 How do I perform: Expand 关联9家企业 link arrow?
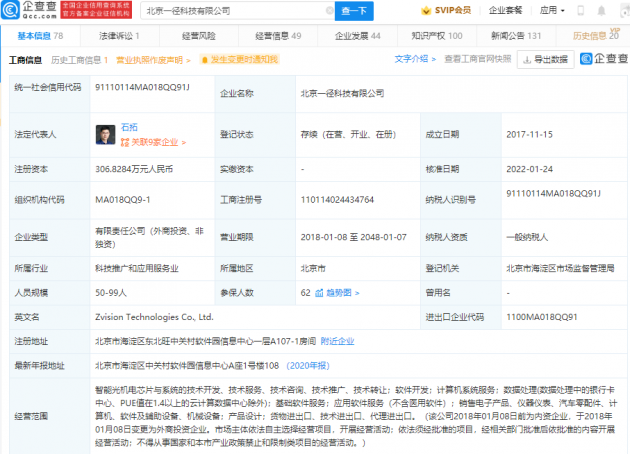(184, 143)
